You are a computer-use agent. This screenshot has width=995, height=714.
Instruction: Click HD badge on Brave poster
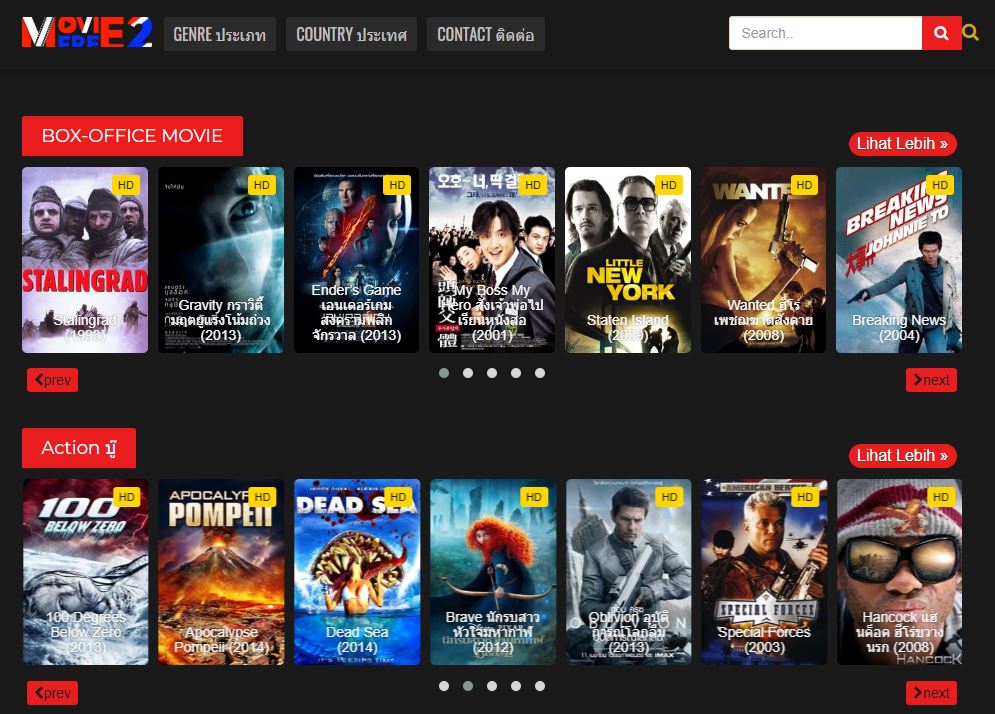click(534, 497)
